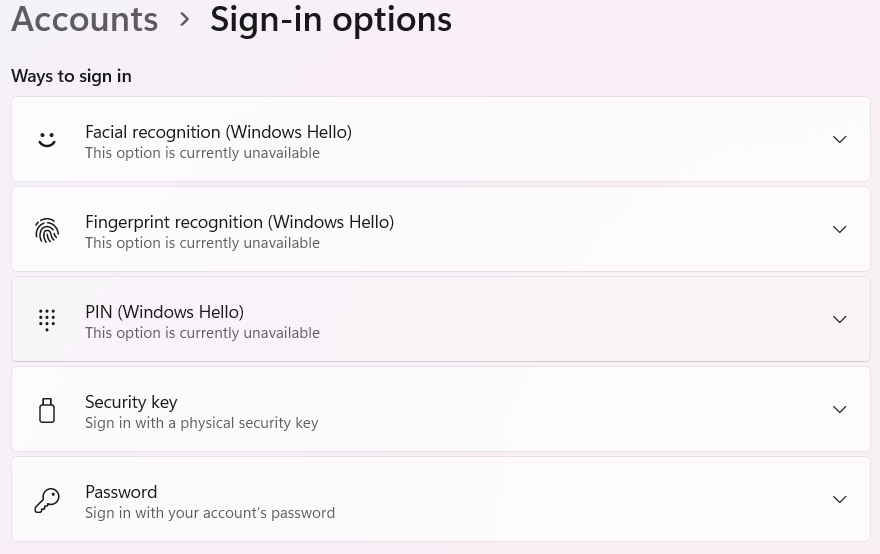
Task: Click the PIN keypad dots icon
Action: pyautogui.click(x=47, y=320)
